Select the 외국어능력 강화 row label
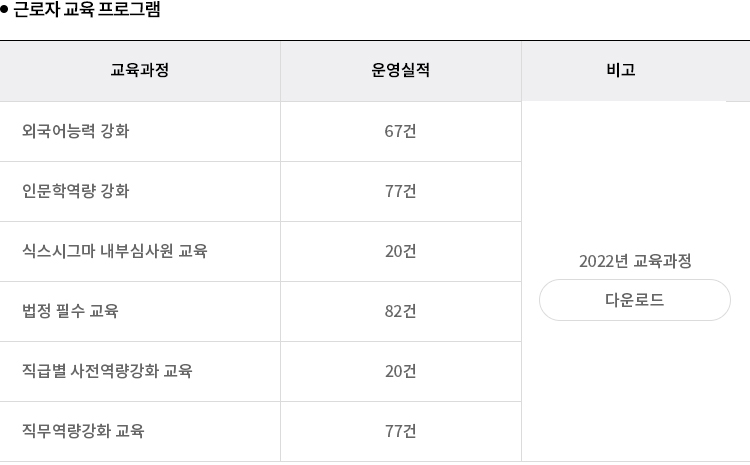Image resolution: width=750 pixels, height=465 pixels. pos(75,131)
